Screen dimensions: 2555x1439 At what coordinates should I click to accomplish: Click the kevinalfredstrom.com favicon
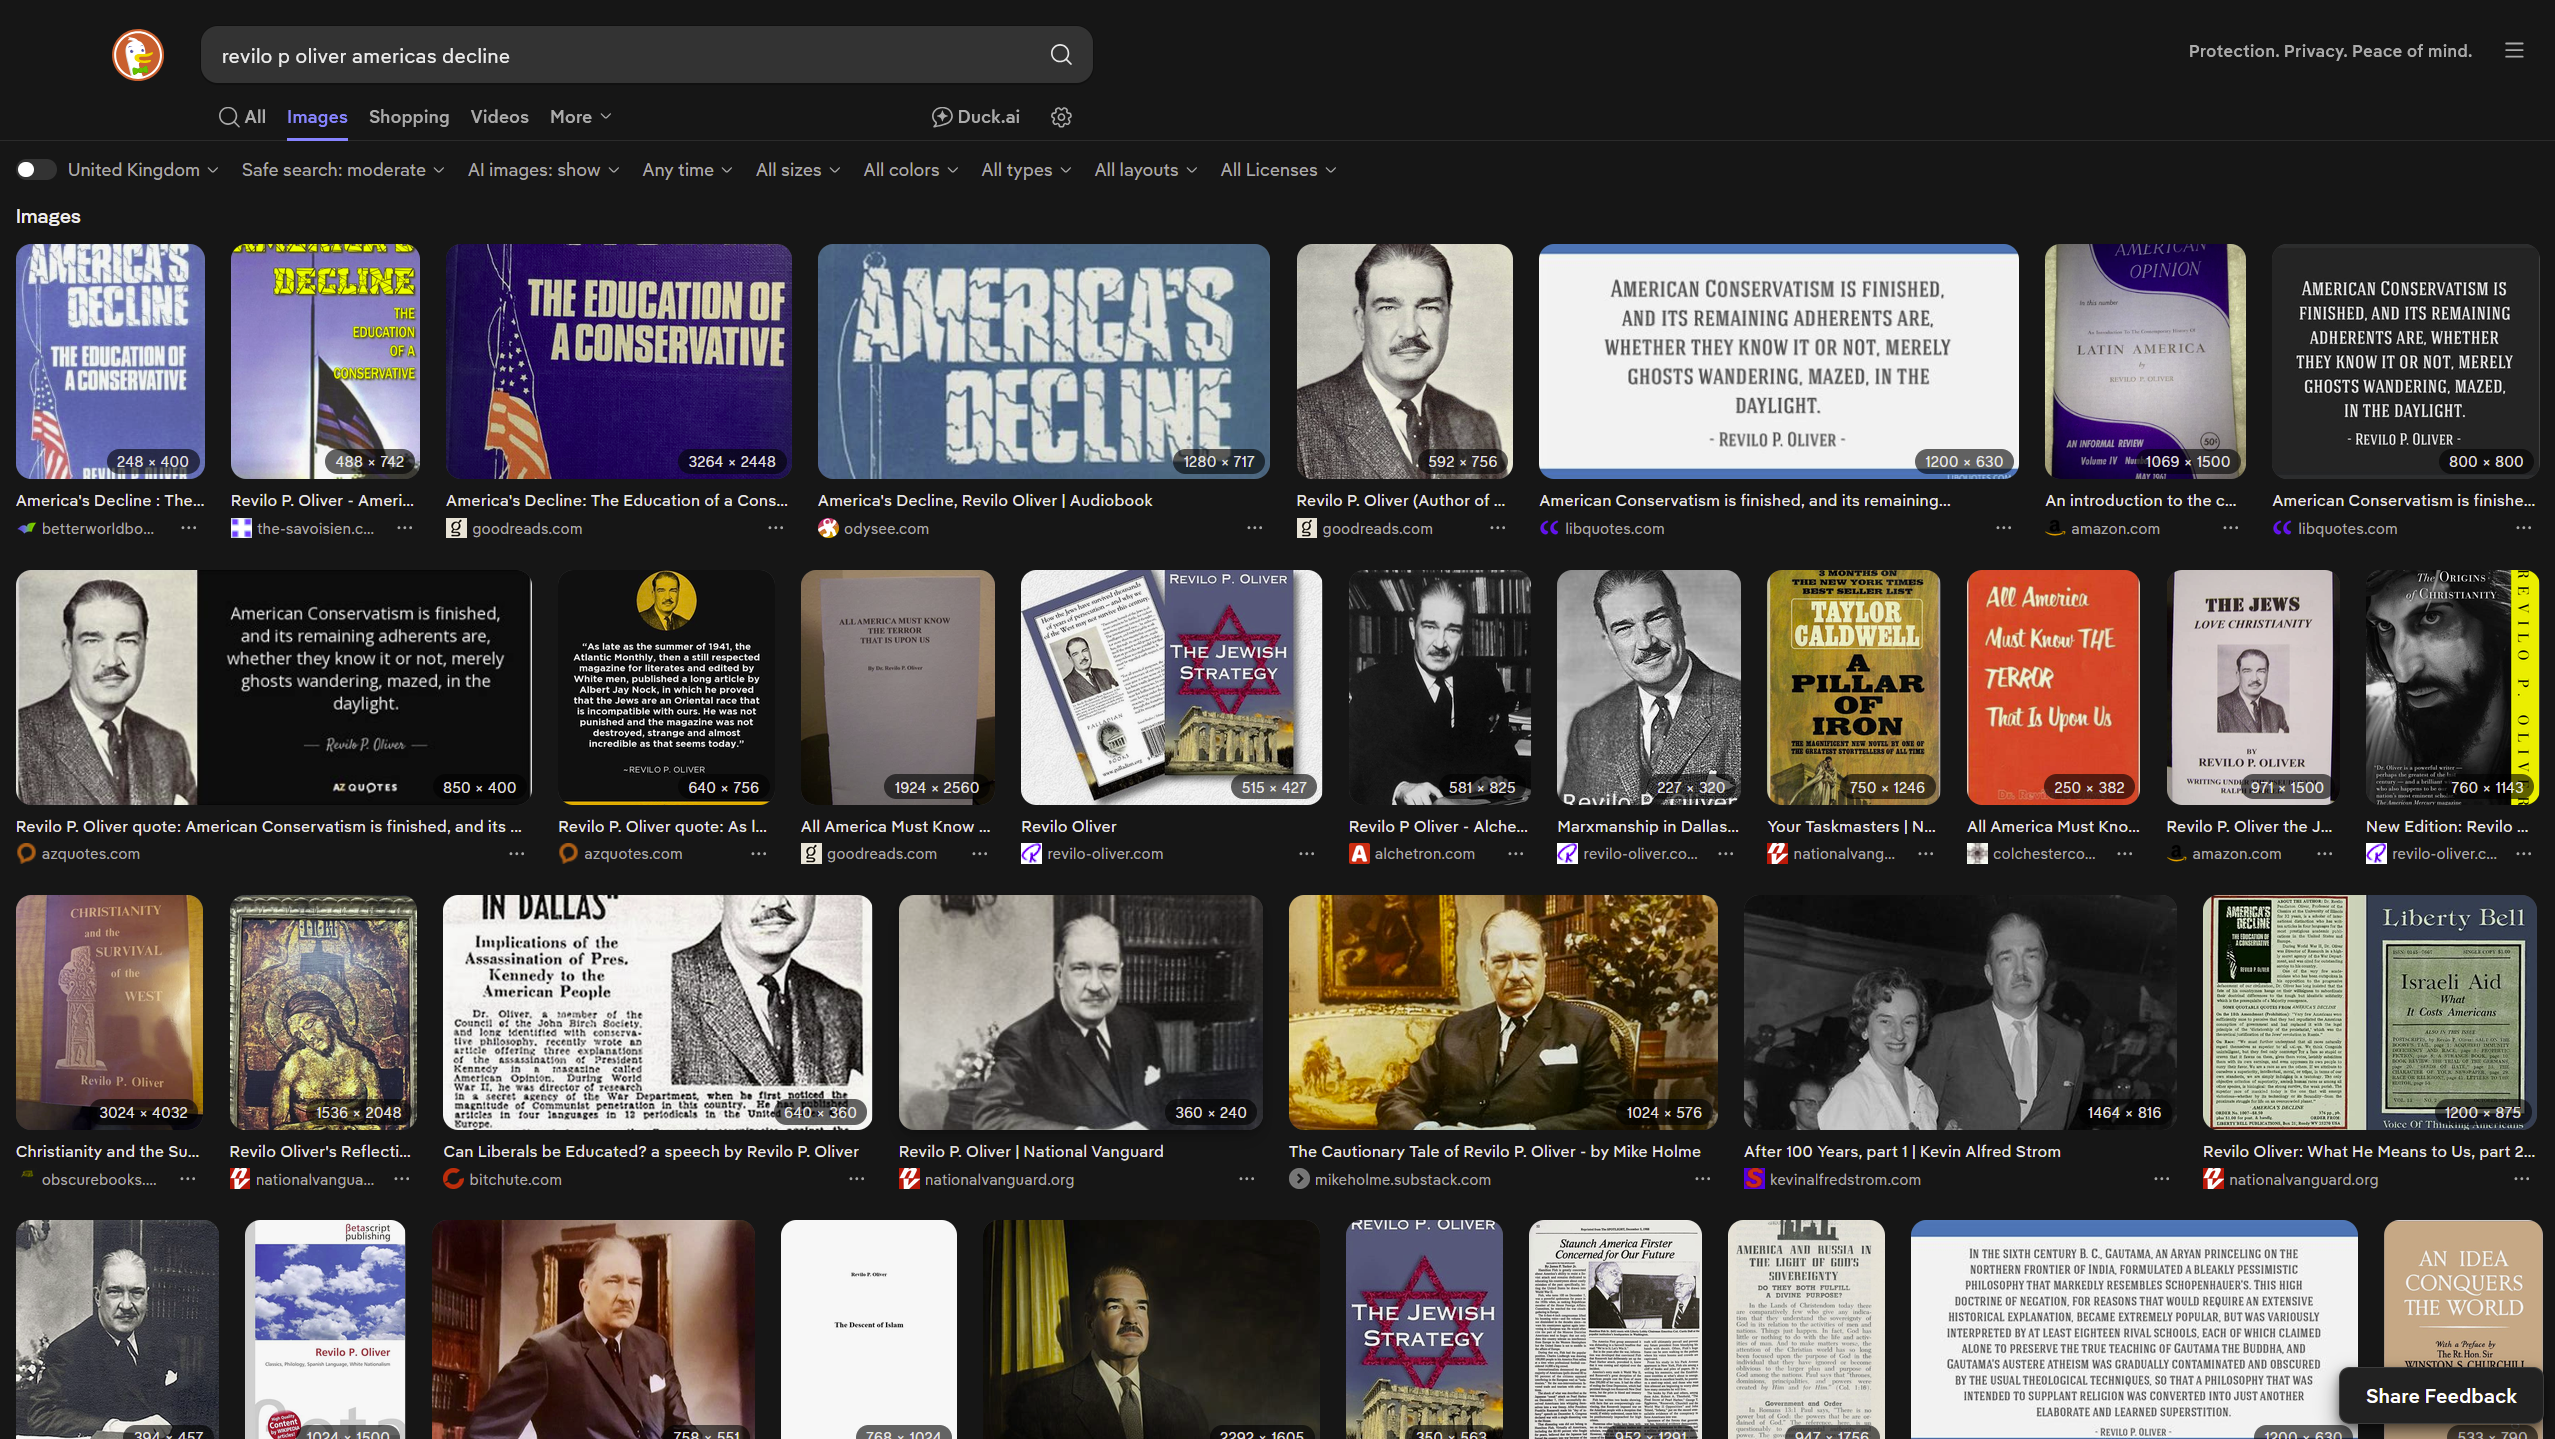[1754, 1180]
